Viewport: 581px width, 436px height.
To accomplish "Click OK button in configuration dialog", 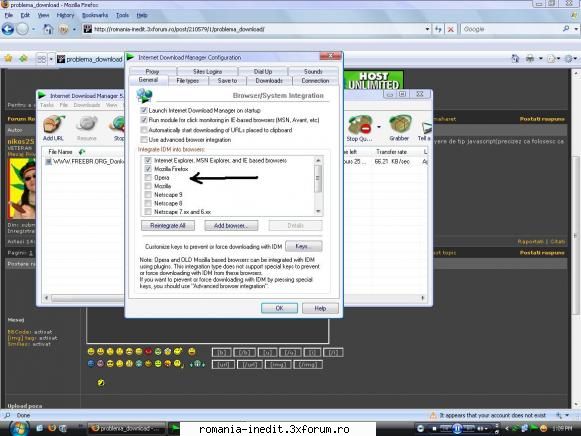I will pos(279,308).
